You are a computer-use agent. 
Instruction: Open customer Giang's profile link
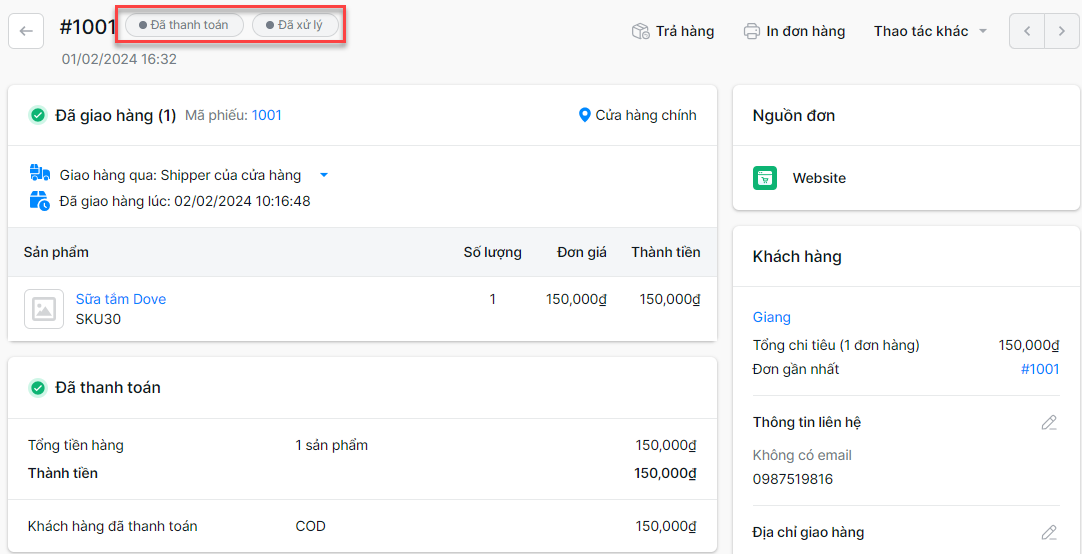pyautogui.click(x=772, y=317)
